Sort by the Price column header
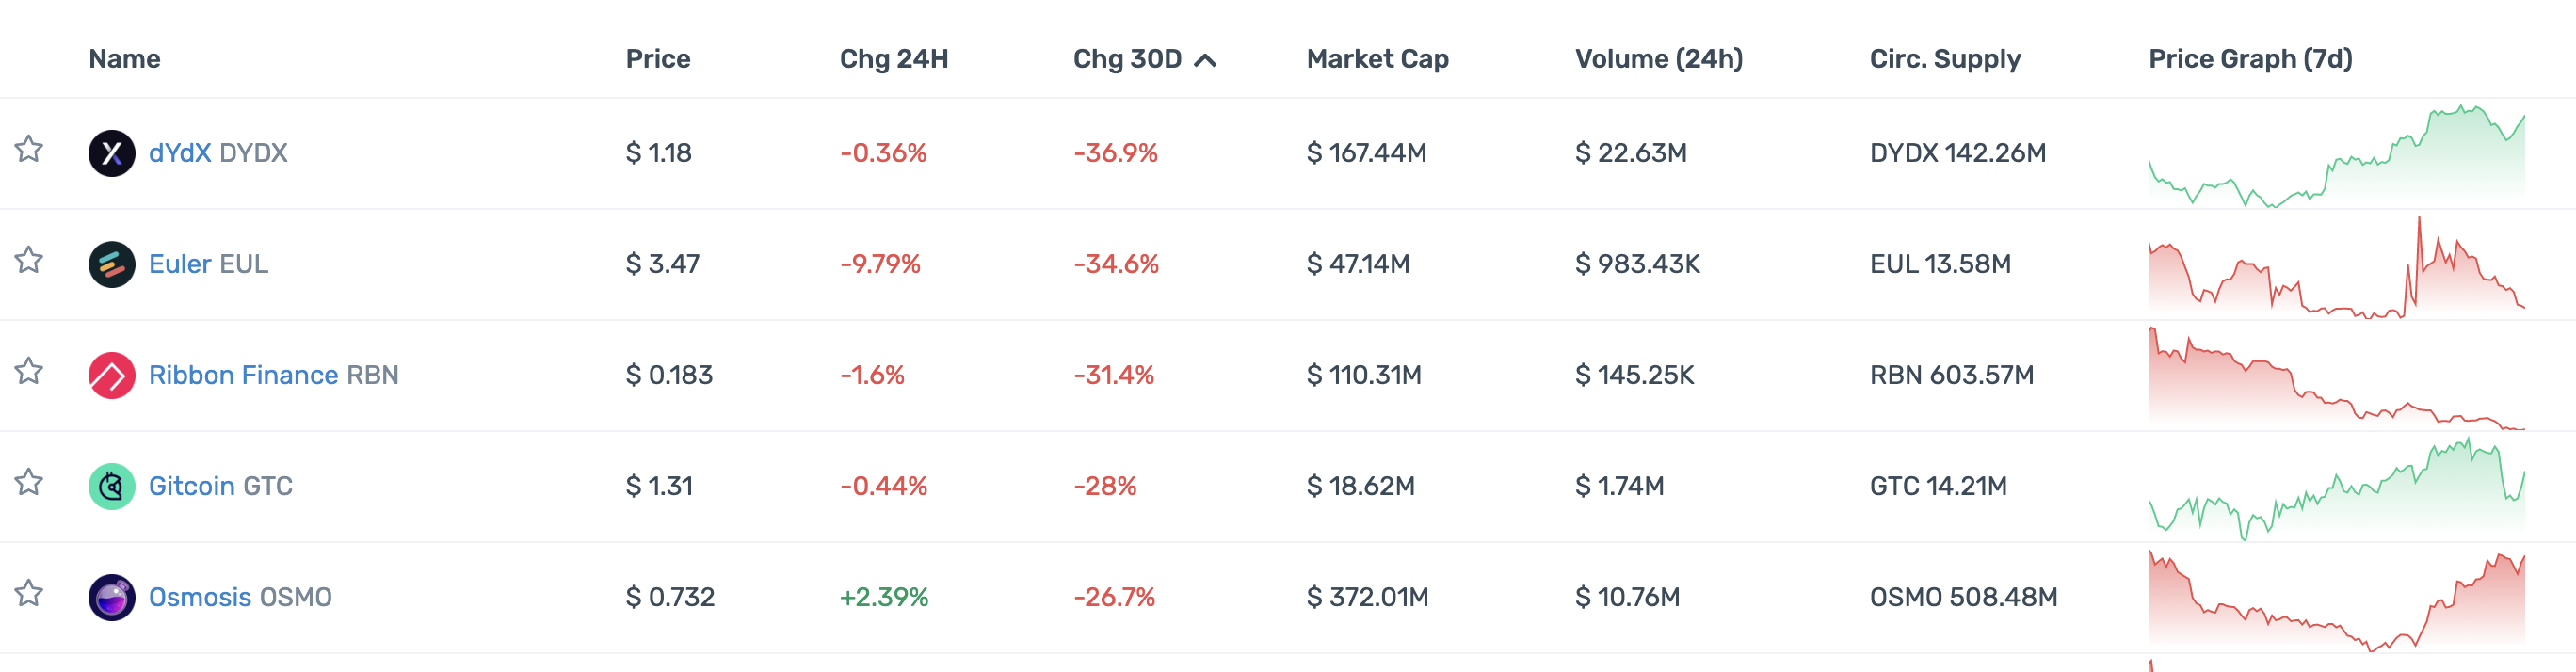 point(657,59)
